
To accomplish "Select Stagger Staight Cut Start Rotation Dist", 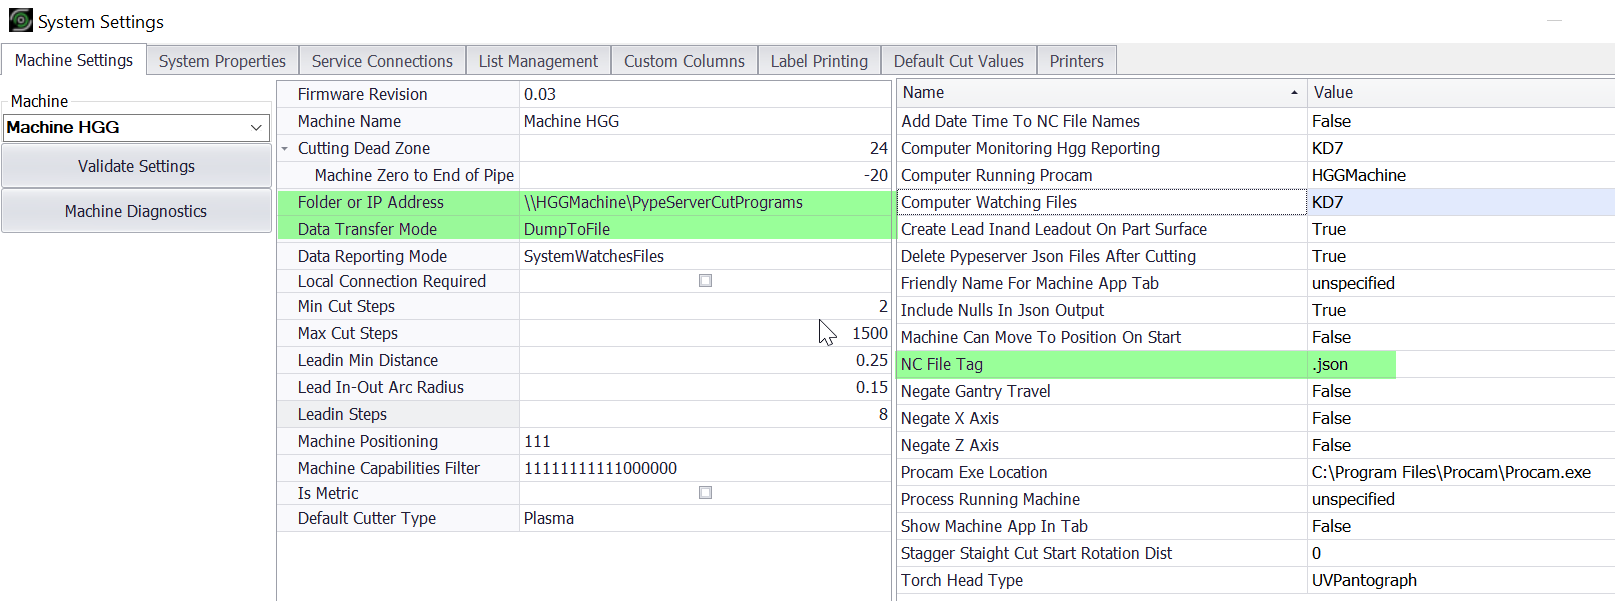I will coord(1036,553).
